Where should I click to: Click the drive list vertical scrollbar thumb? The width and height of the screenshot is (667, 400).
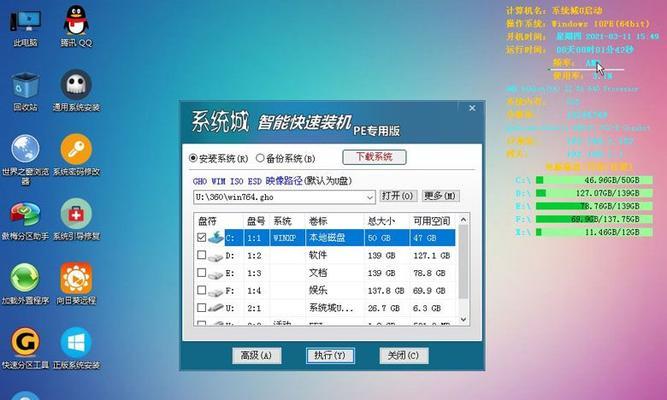point(463,262)
